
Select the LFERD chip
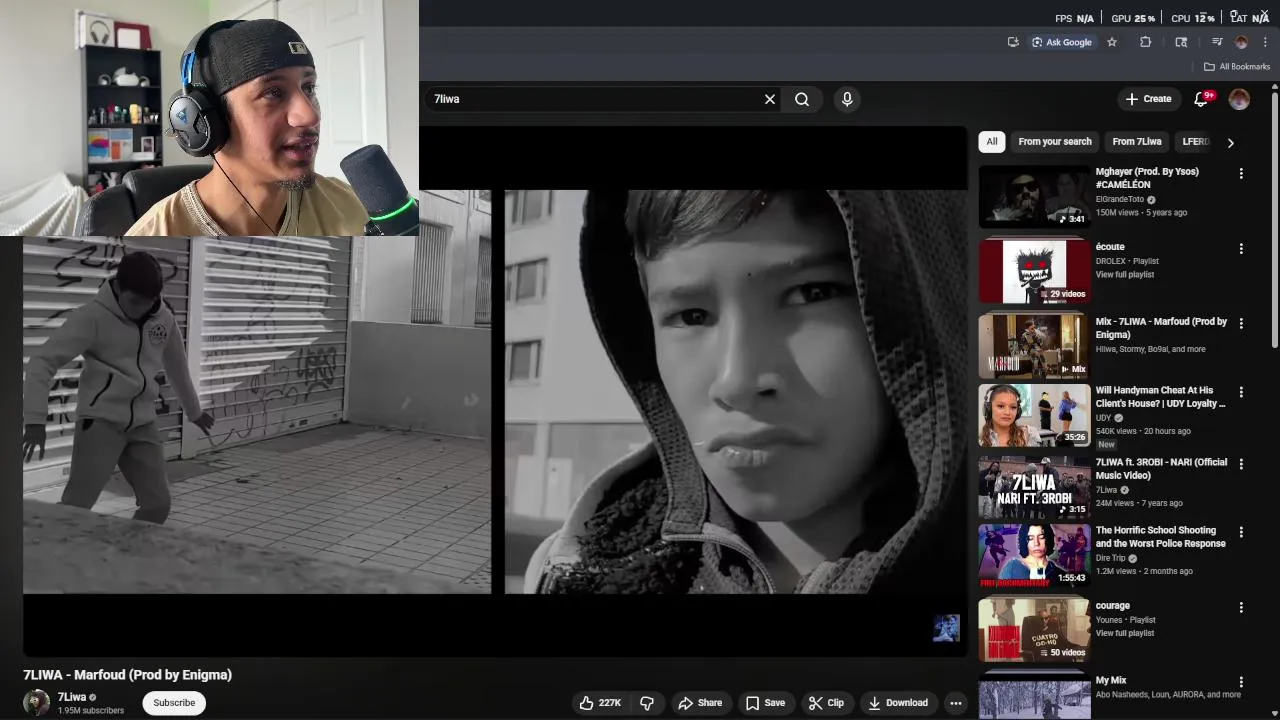1195,142
